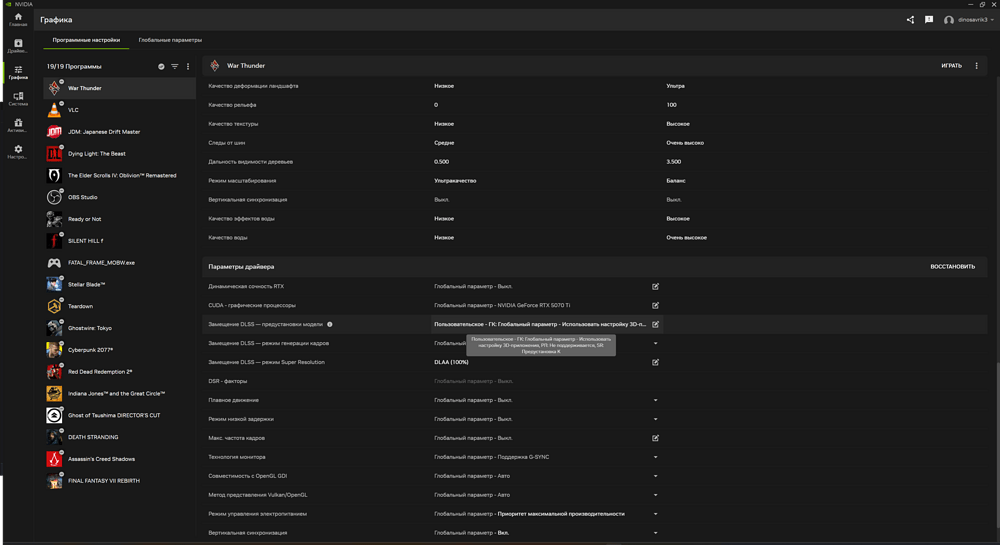Open the Главная (Home) sidebar icon
1000x545 pixels.
[x=18, y=19]
